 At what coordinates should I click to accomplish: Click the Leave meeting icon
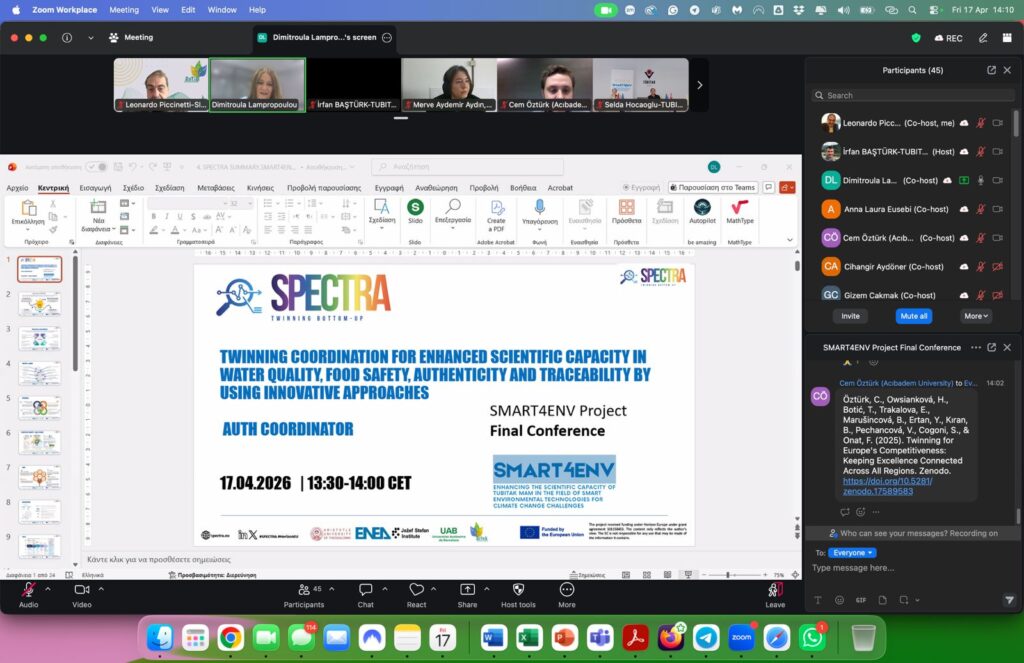(x=775, y=590)
